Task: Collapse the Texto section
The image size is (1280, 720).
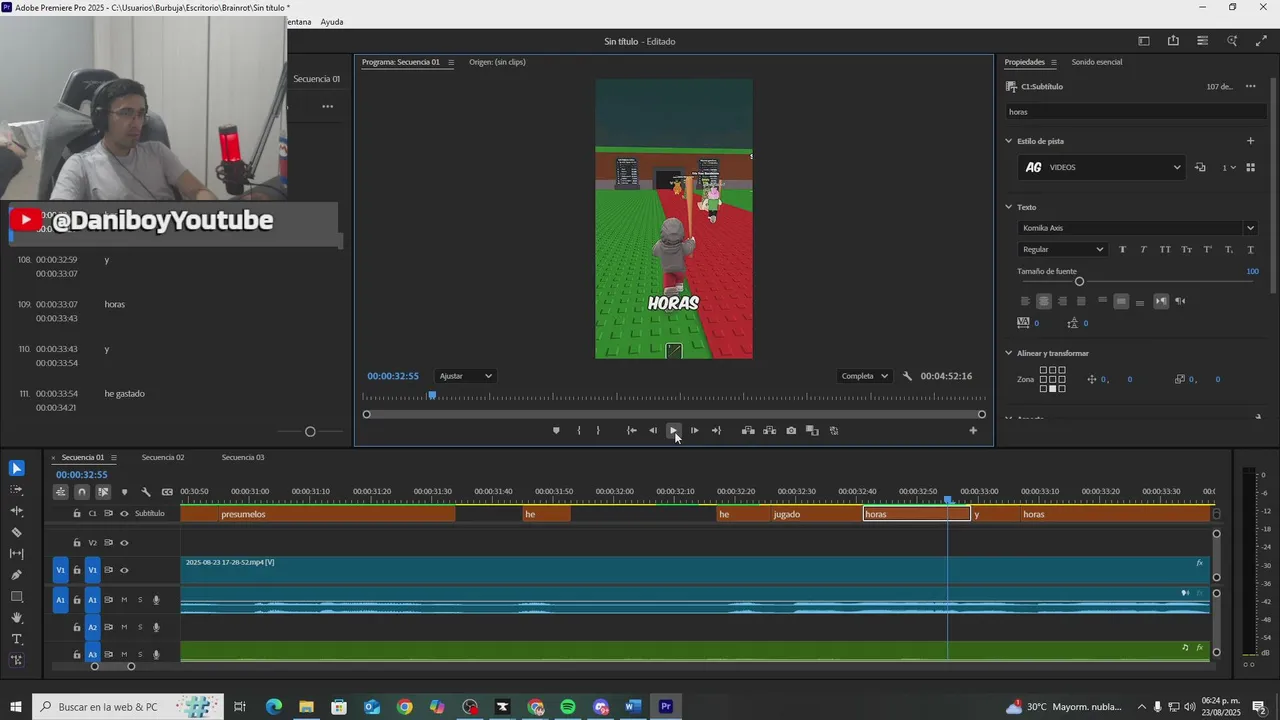Action: coord(1009,207)
